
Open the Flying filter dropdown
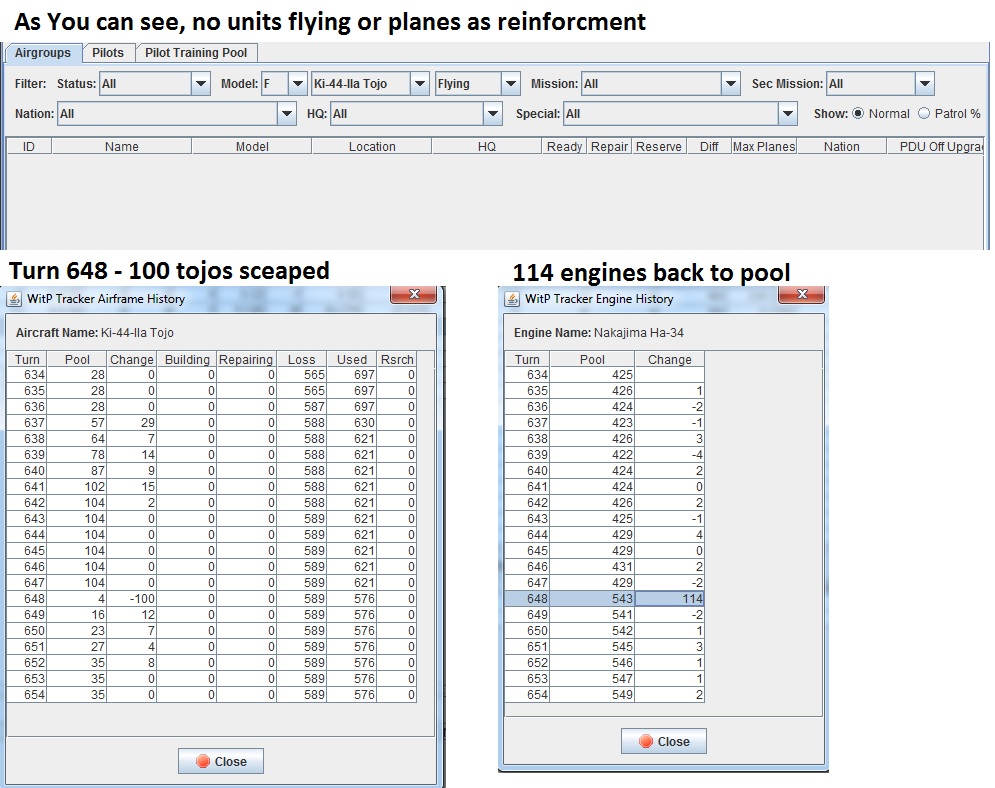[511, 84]
